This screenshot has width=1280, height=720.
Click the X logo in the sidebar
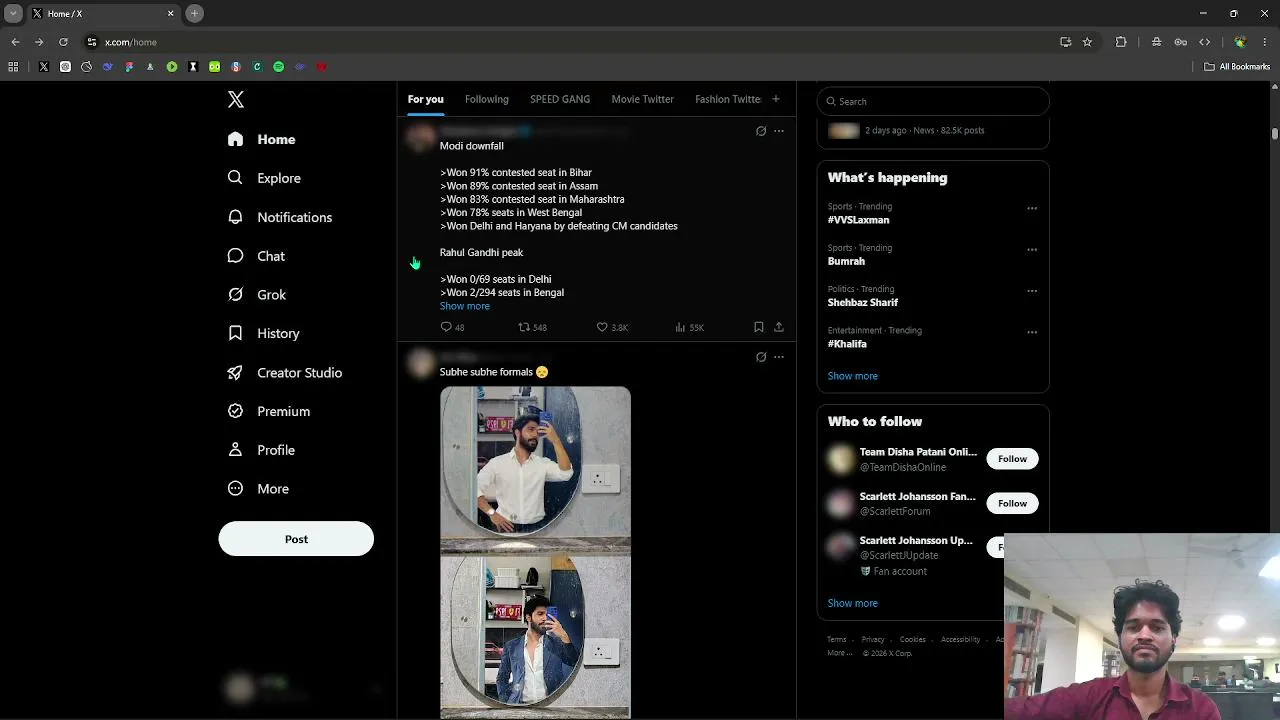point(236,99)
